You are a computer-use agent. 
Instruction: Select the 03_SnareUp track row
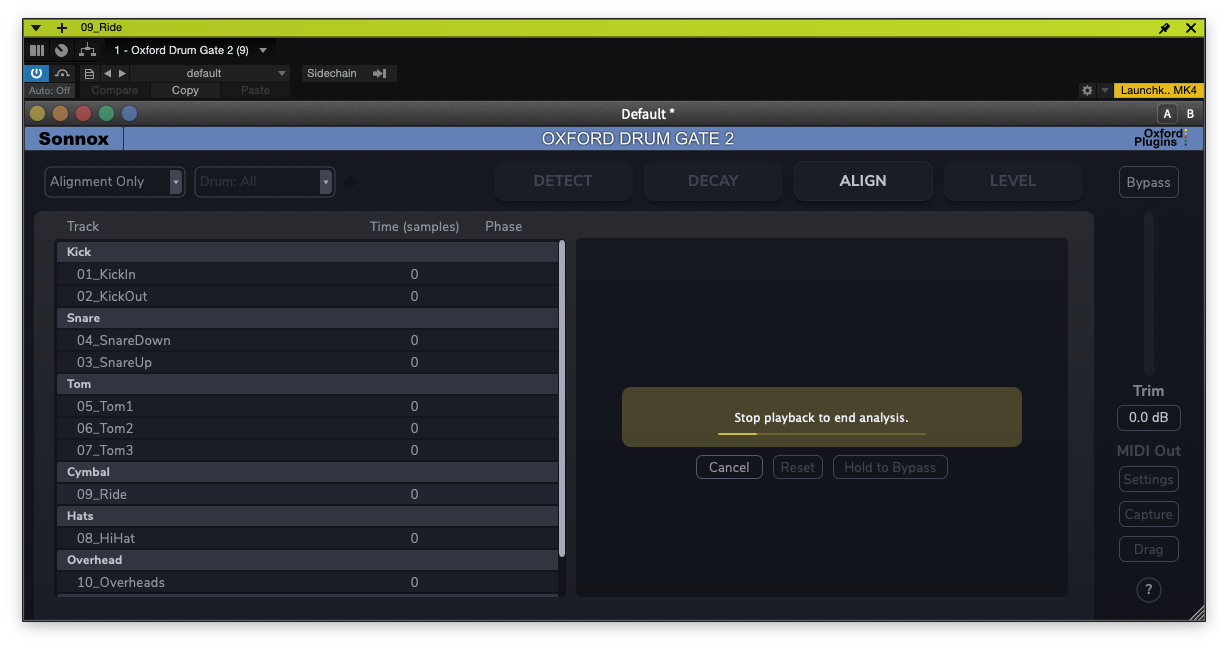pyautogui.click(x=307, y=362)
